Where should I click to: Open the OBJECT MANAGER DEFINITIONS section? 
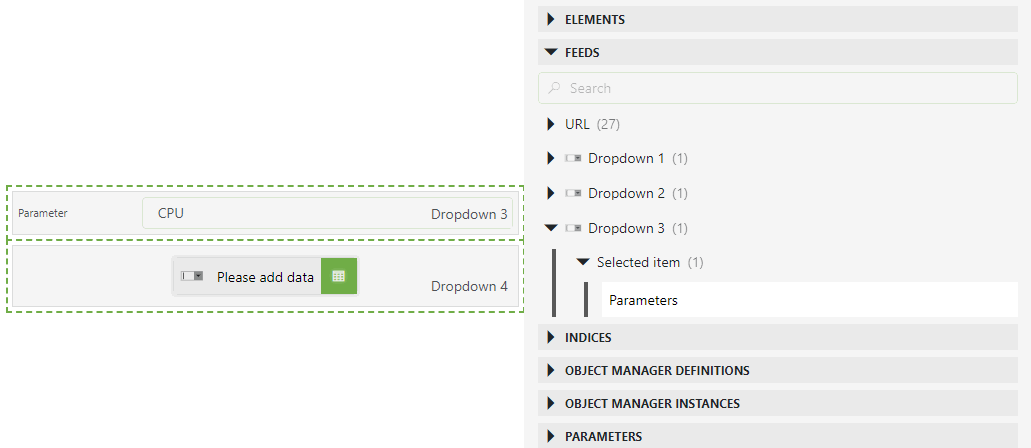coord(778,370)
